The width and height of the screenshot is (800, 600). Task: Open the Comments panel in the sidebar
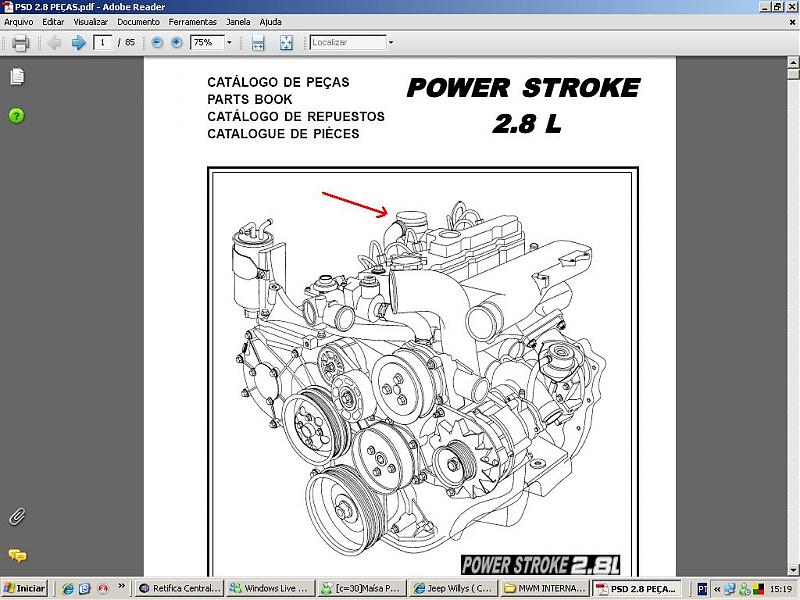tap(17, 555)
